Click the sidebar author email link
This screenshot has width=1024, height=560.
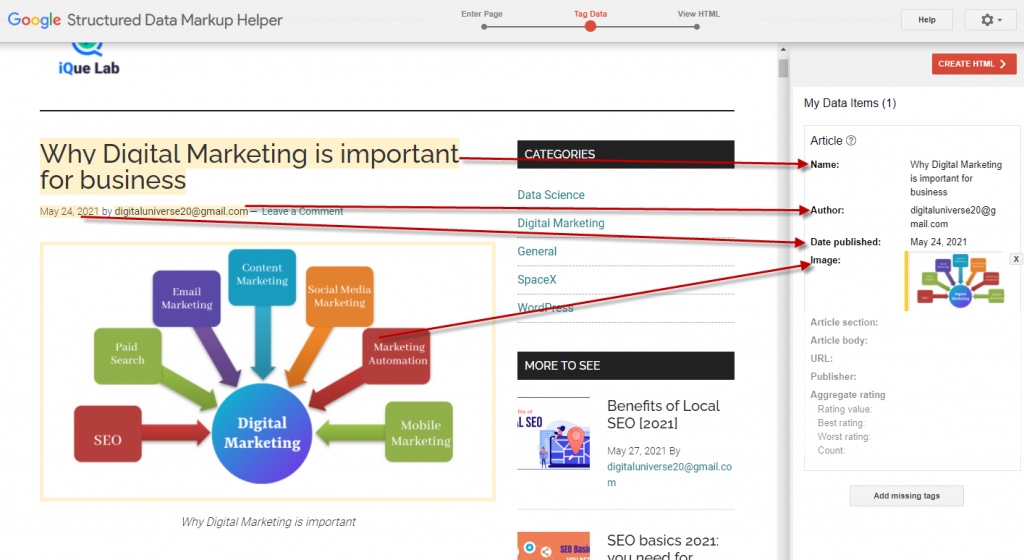click(x=669, y=474)
